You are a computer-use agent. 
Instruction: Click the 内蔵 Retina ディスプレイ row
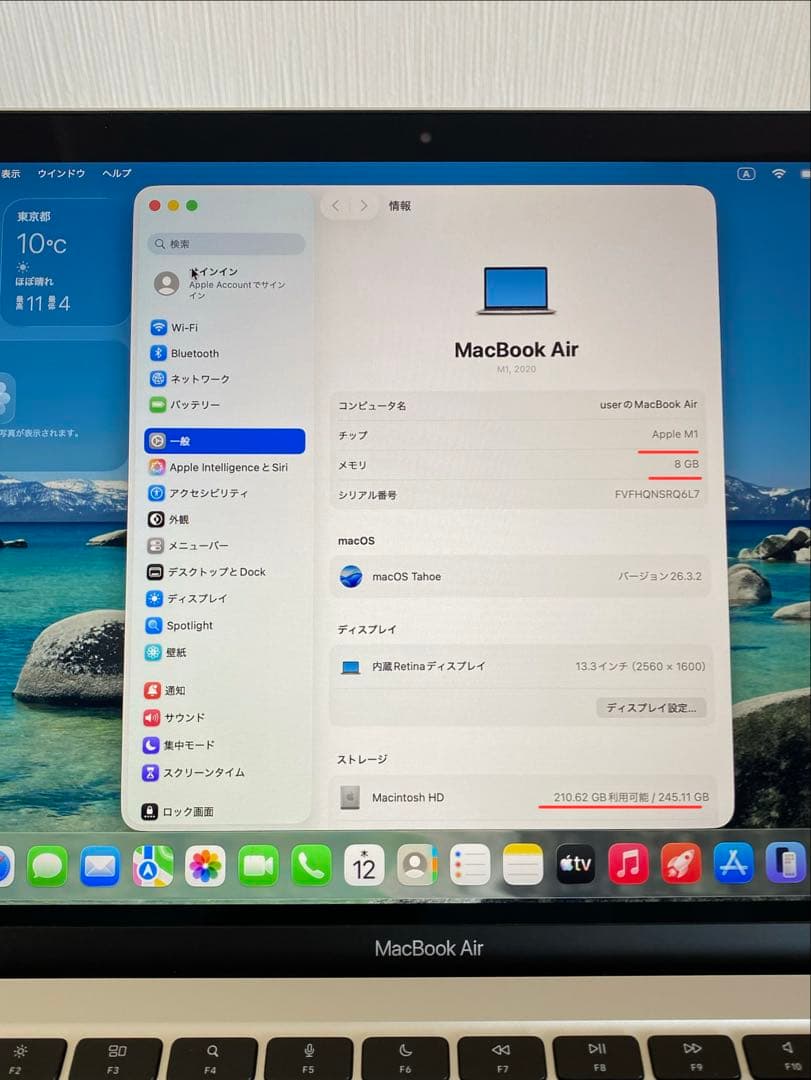[521, 667]
